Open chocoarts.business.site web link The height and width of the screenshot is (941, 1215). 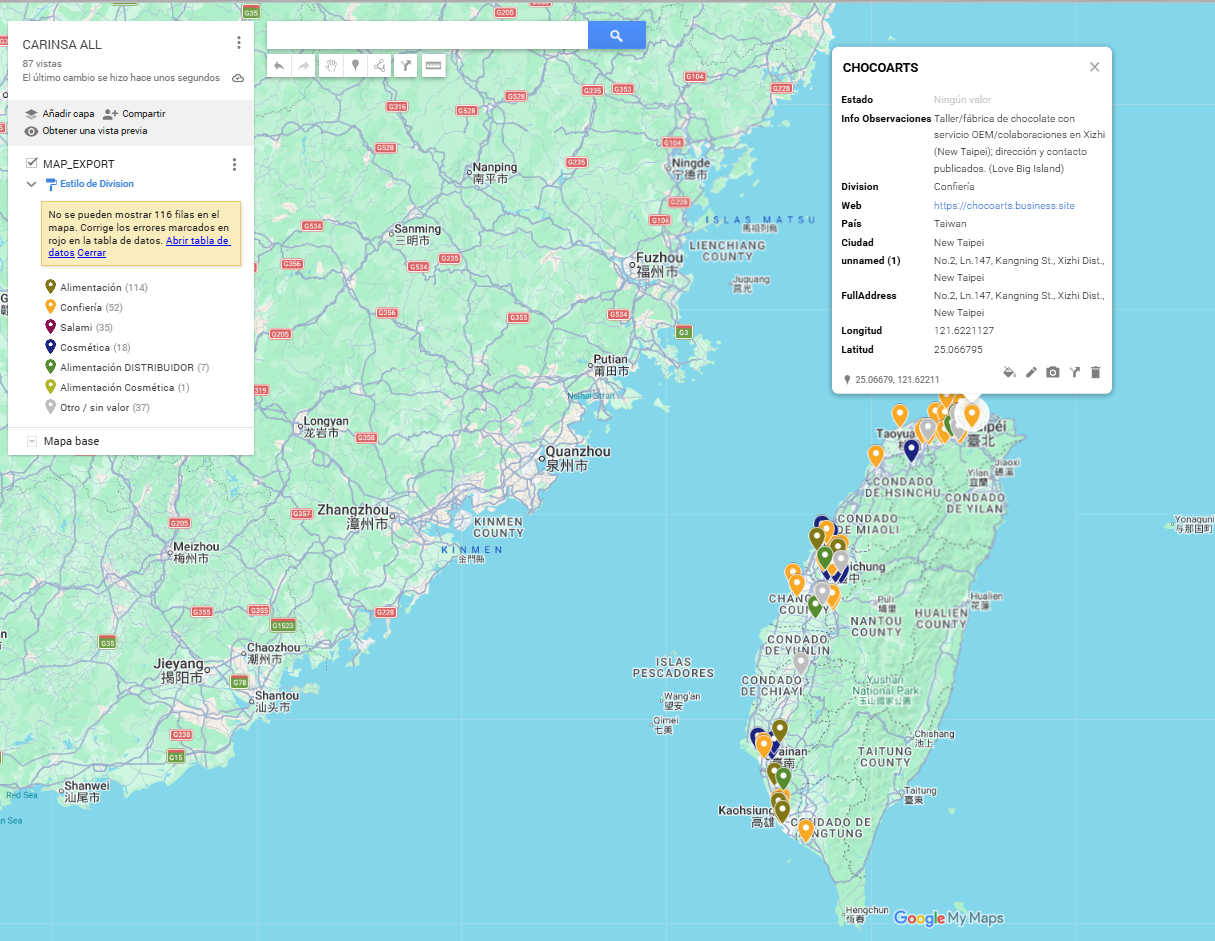click(x=1004, y=206)
